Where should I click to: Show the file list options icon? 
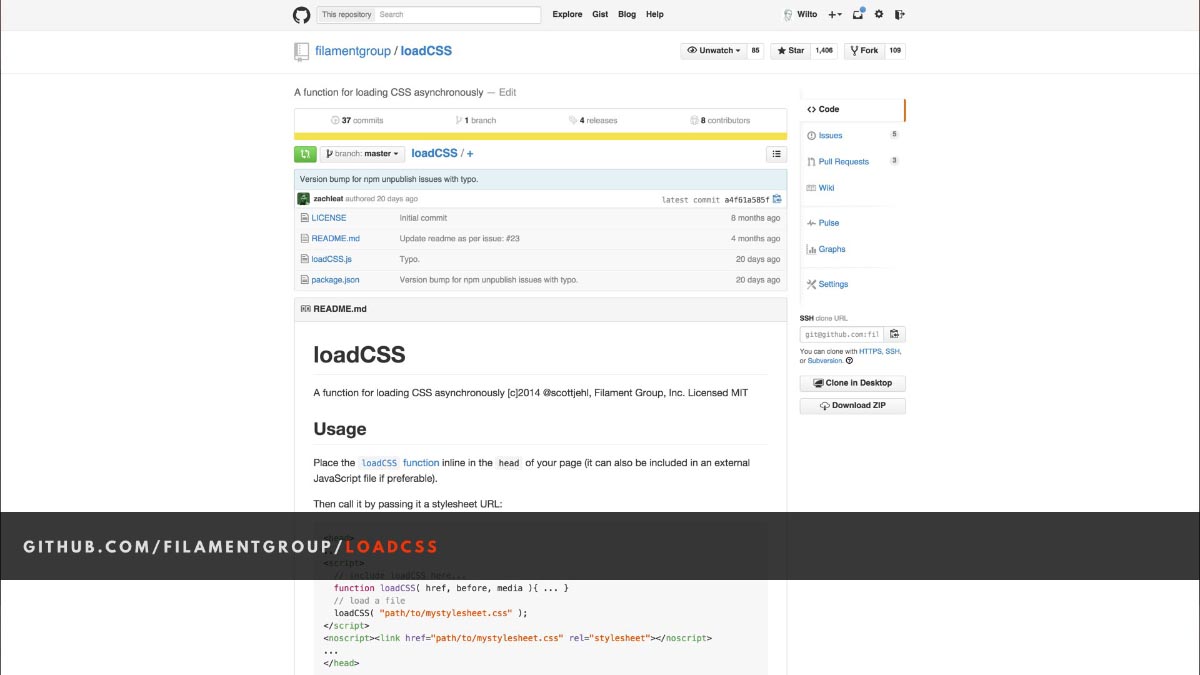(x=776, y=154)
